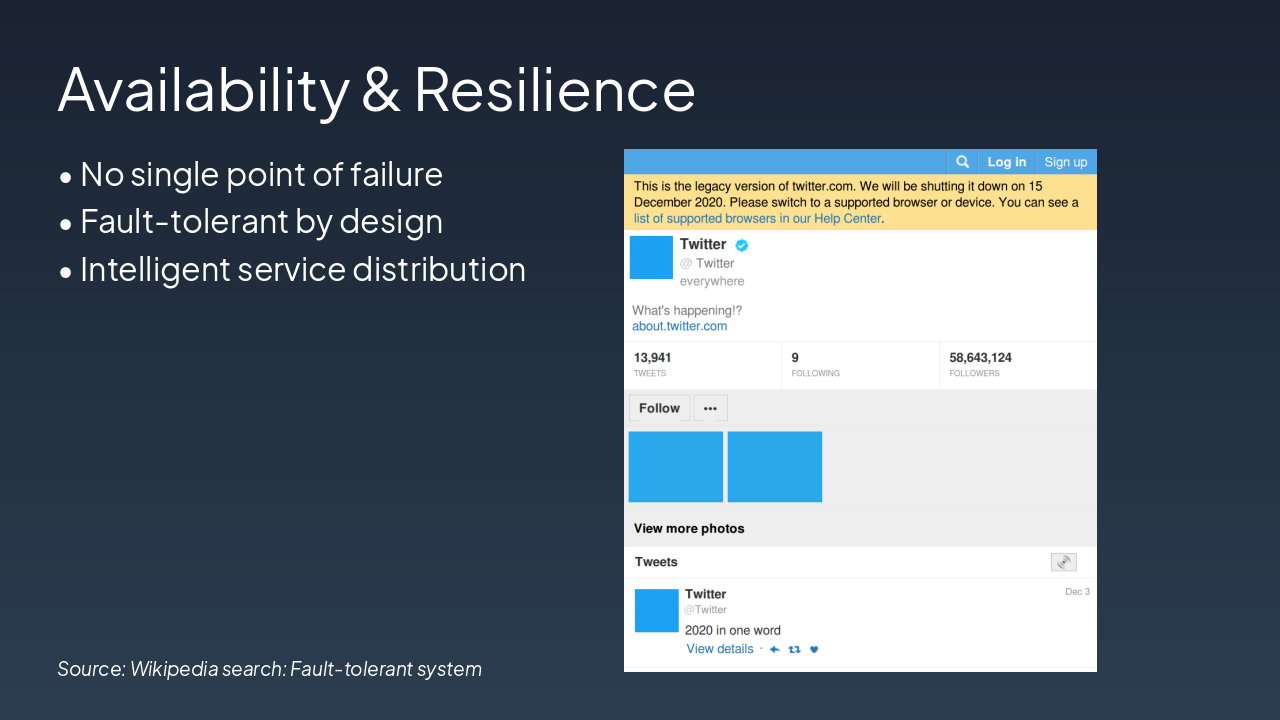Image resolution: width=1280 pixels, height=720 pixels.
Task: Select the first photo thumbnail
Action: click(x=675, y=466)
